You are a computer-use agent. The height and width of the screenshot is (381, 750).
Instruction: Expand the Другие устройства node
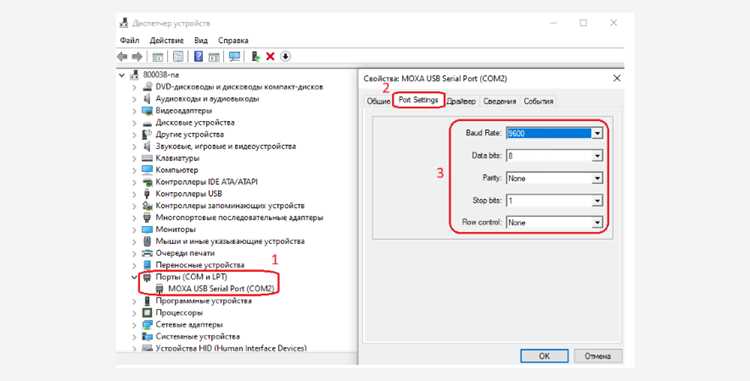click(134, 135)
